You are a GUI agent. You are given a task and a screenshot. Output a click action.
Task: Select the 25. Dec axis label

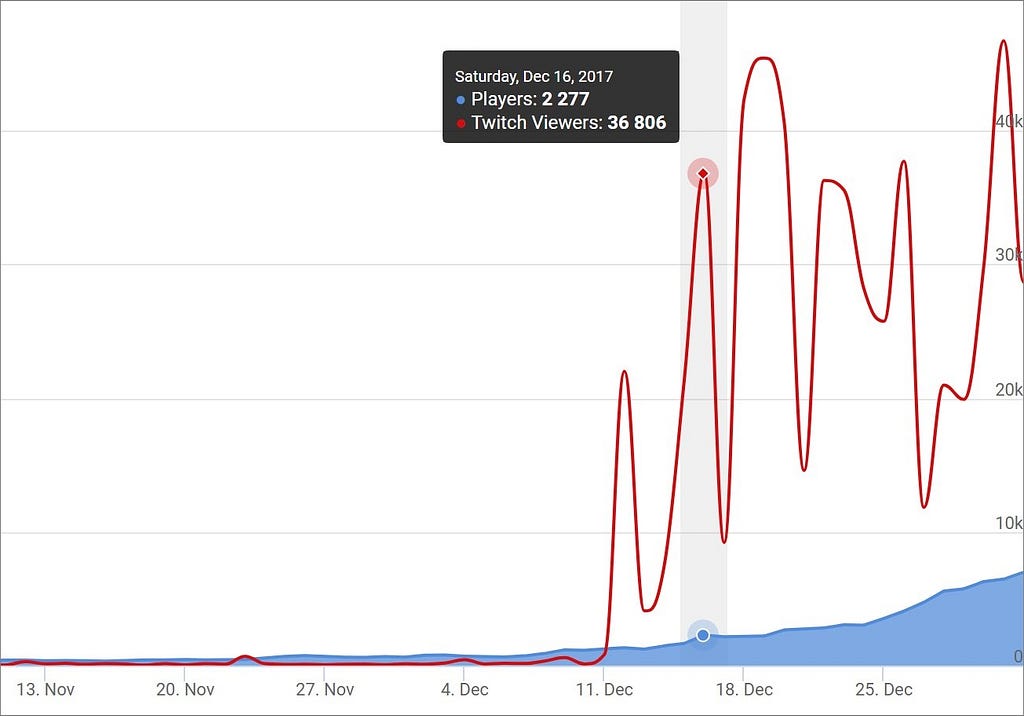(x=884, y=689)
